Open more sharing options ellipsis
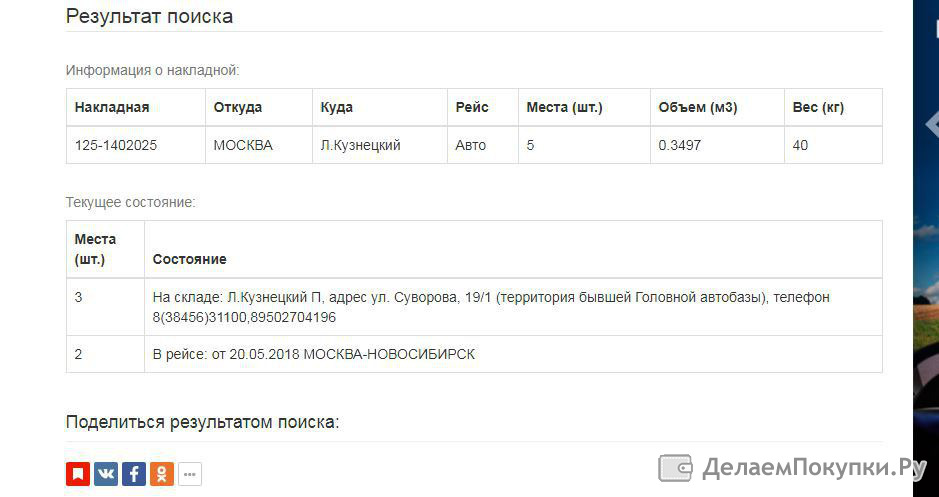The width and height of the screenshot is (939, 497). (x=190, y=474)
